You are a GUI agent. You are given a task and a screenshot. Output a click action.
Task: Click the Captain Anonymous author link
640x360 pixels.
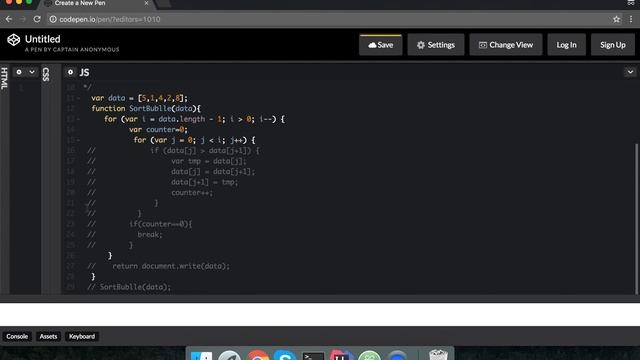tap(86, 49)
